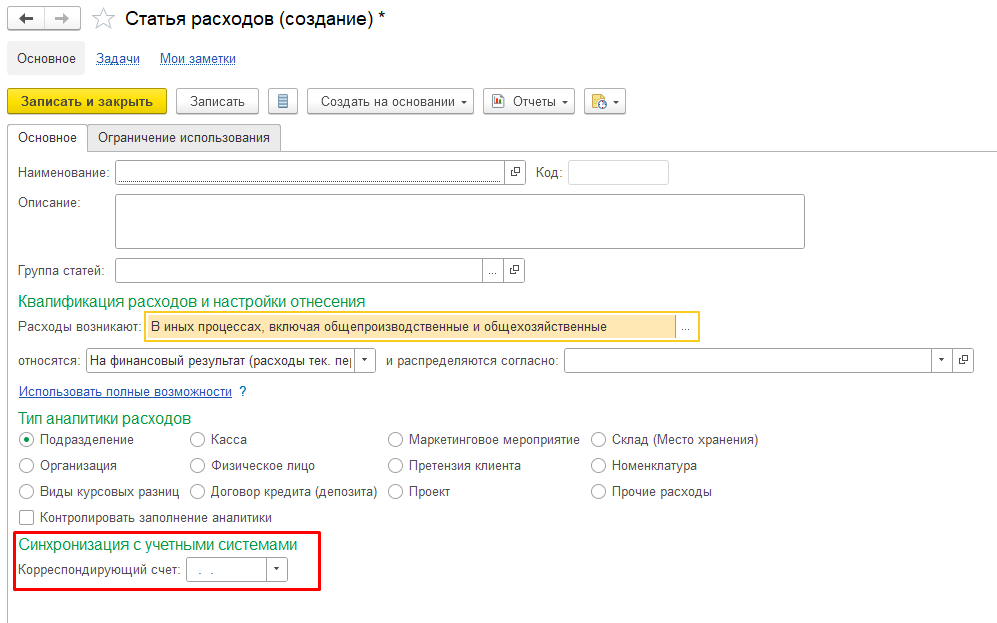Expand the Корреспондирующий счет dropdown

277,569
